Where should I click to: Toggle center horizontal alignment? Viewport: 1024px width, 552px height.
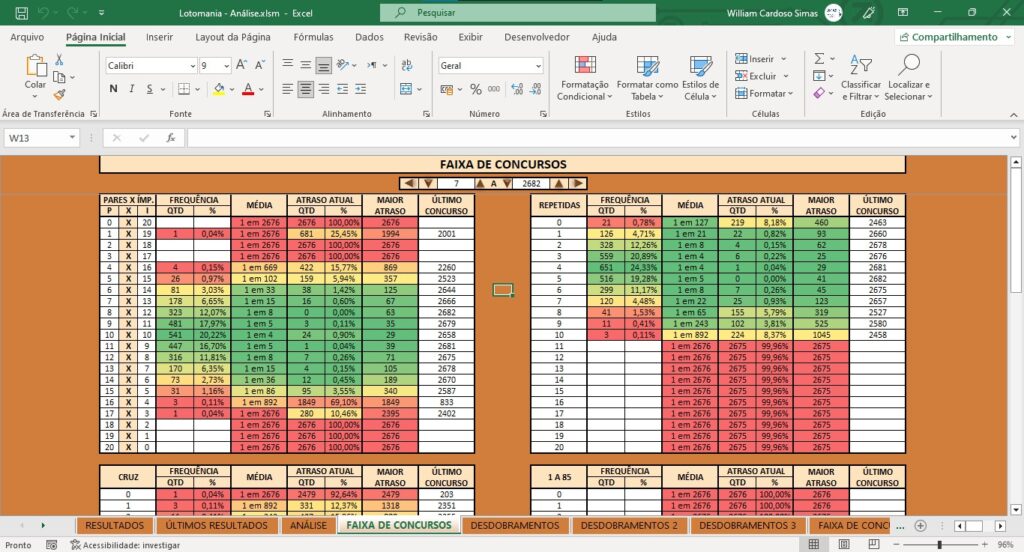[x=305, y=89]
